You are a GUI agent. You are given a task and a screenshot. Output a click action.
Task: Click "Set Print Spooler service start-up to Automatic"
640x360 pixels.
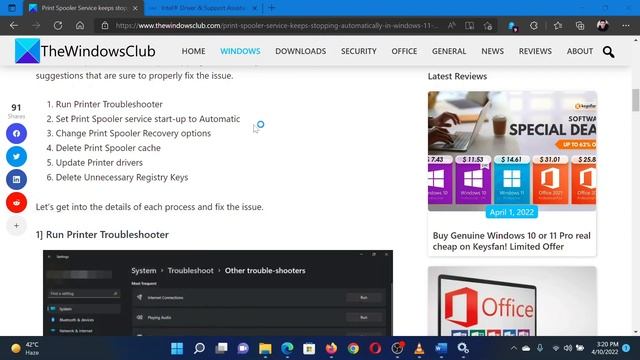148,119
